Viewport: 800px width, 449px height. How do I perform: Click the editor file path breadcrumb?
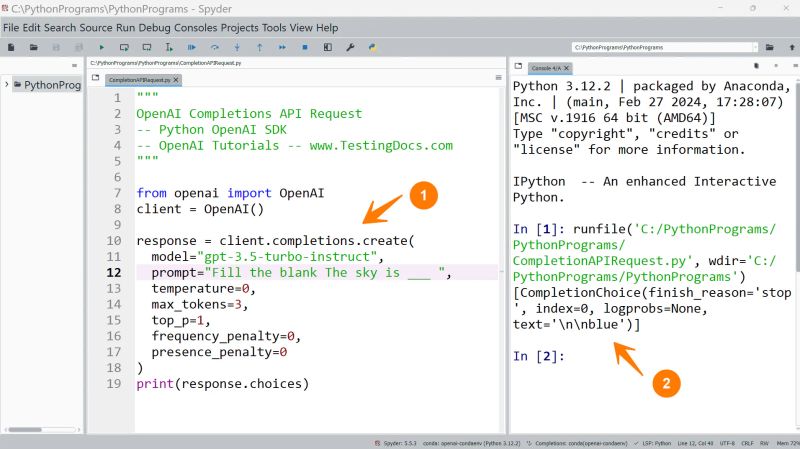pos(165,63)
